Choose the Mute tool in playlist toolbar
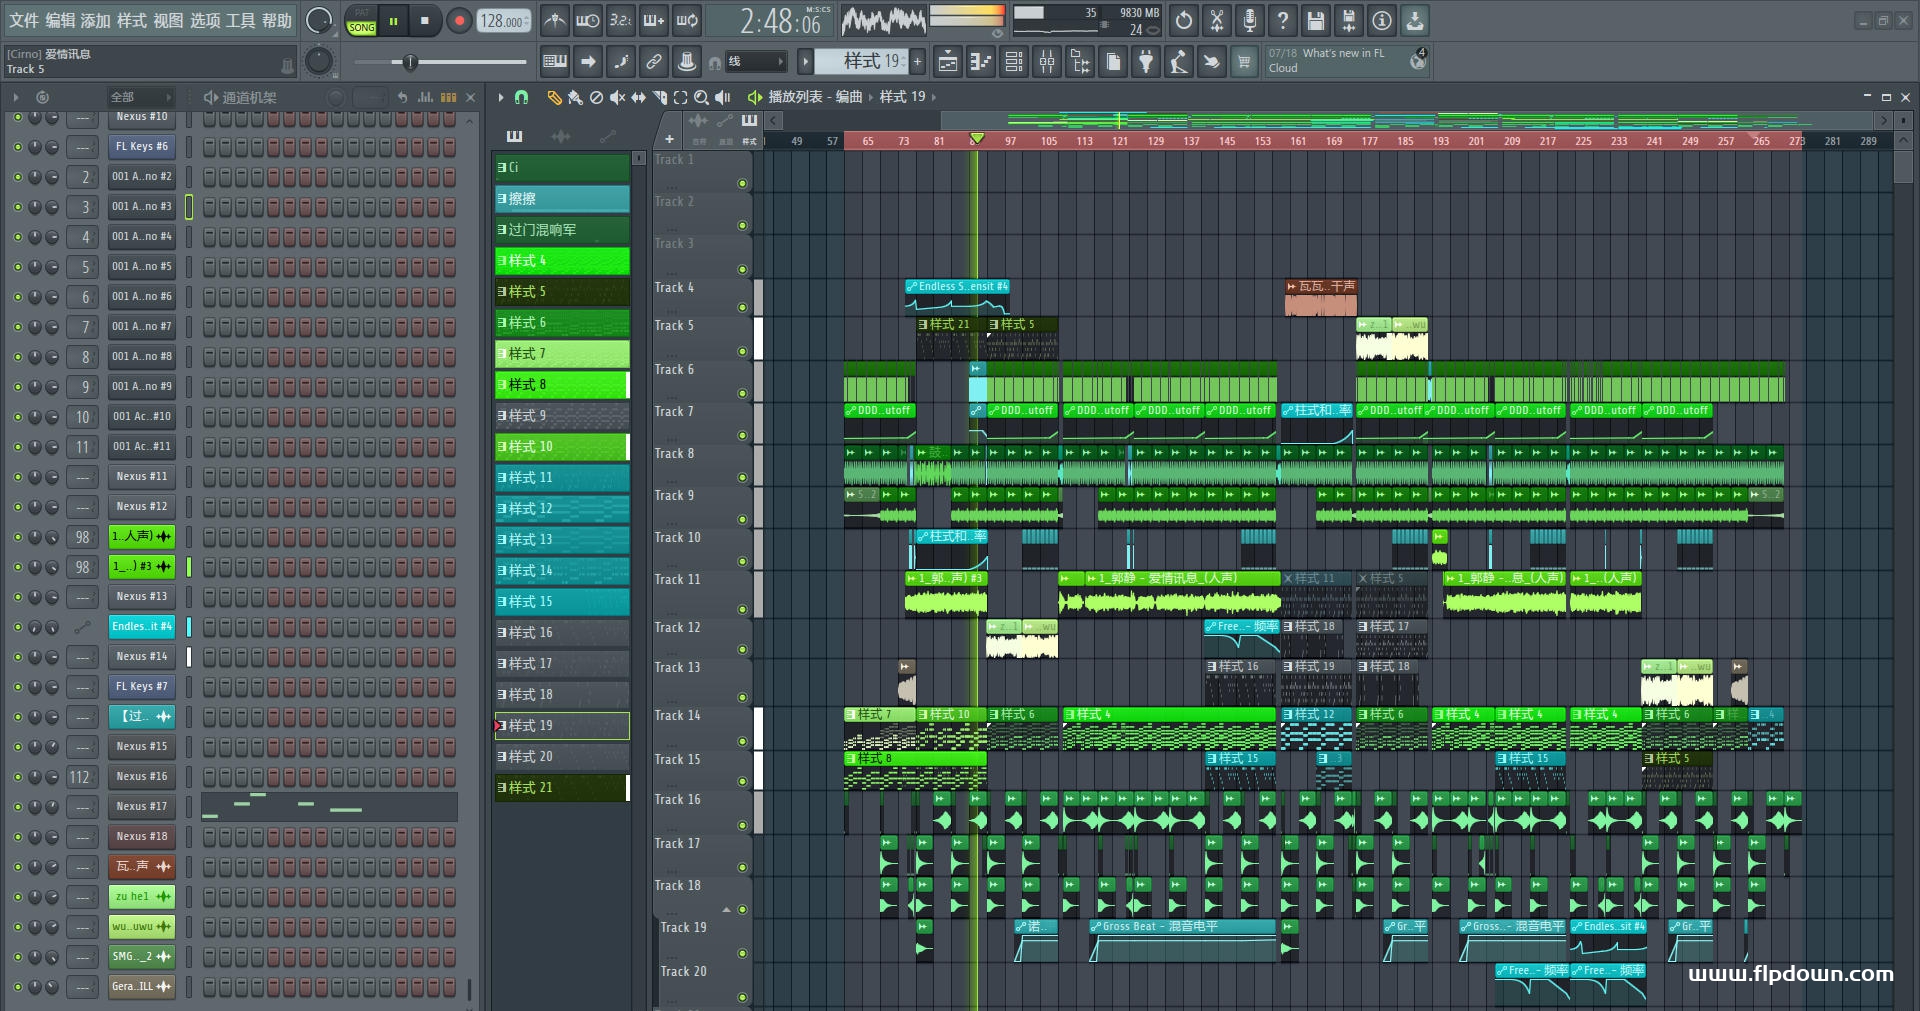The width and height of the screenshot is (1920, 1011). coord(617,97)
